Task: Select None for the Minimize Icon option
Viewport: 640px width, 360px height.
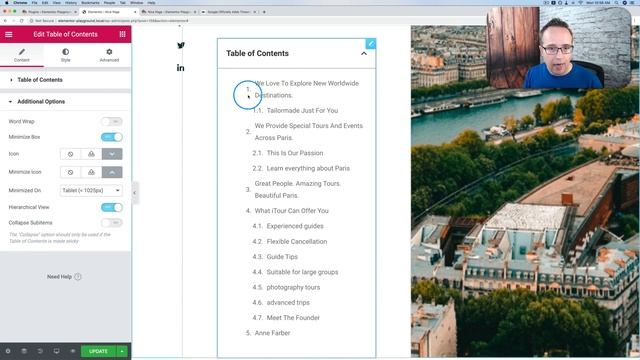Action: (70, 172)
